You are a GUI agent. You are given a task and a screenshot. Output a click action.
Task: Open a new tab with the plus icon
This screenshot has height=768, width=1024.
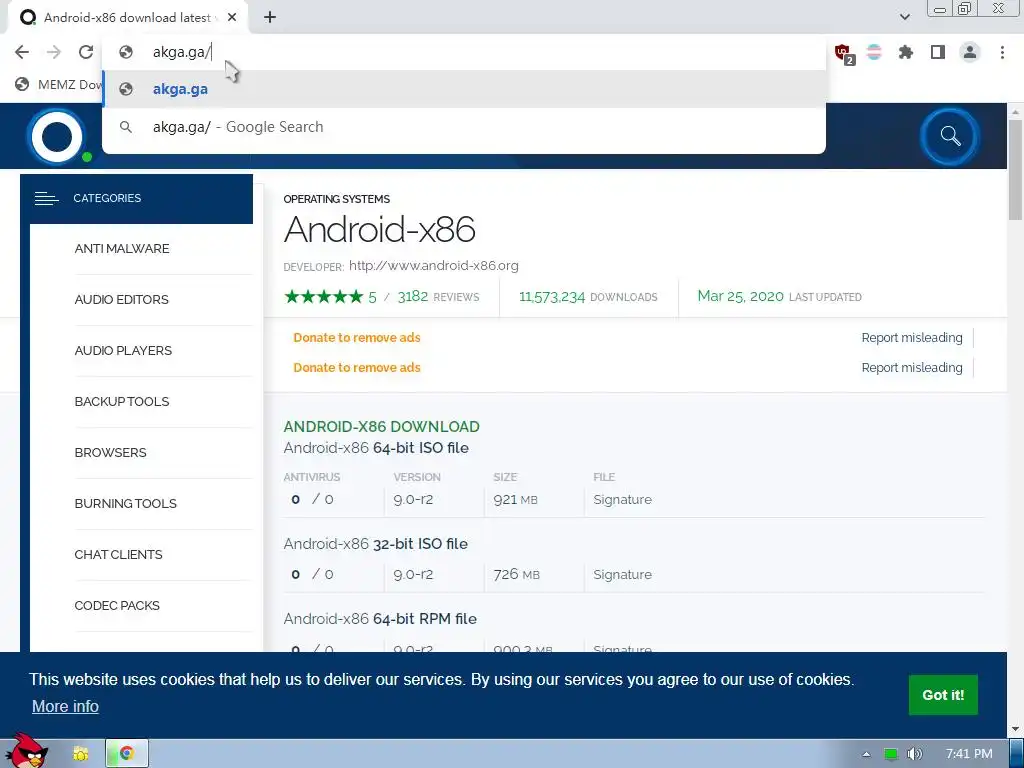[x=270, y=17]
